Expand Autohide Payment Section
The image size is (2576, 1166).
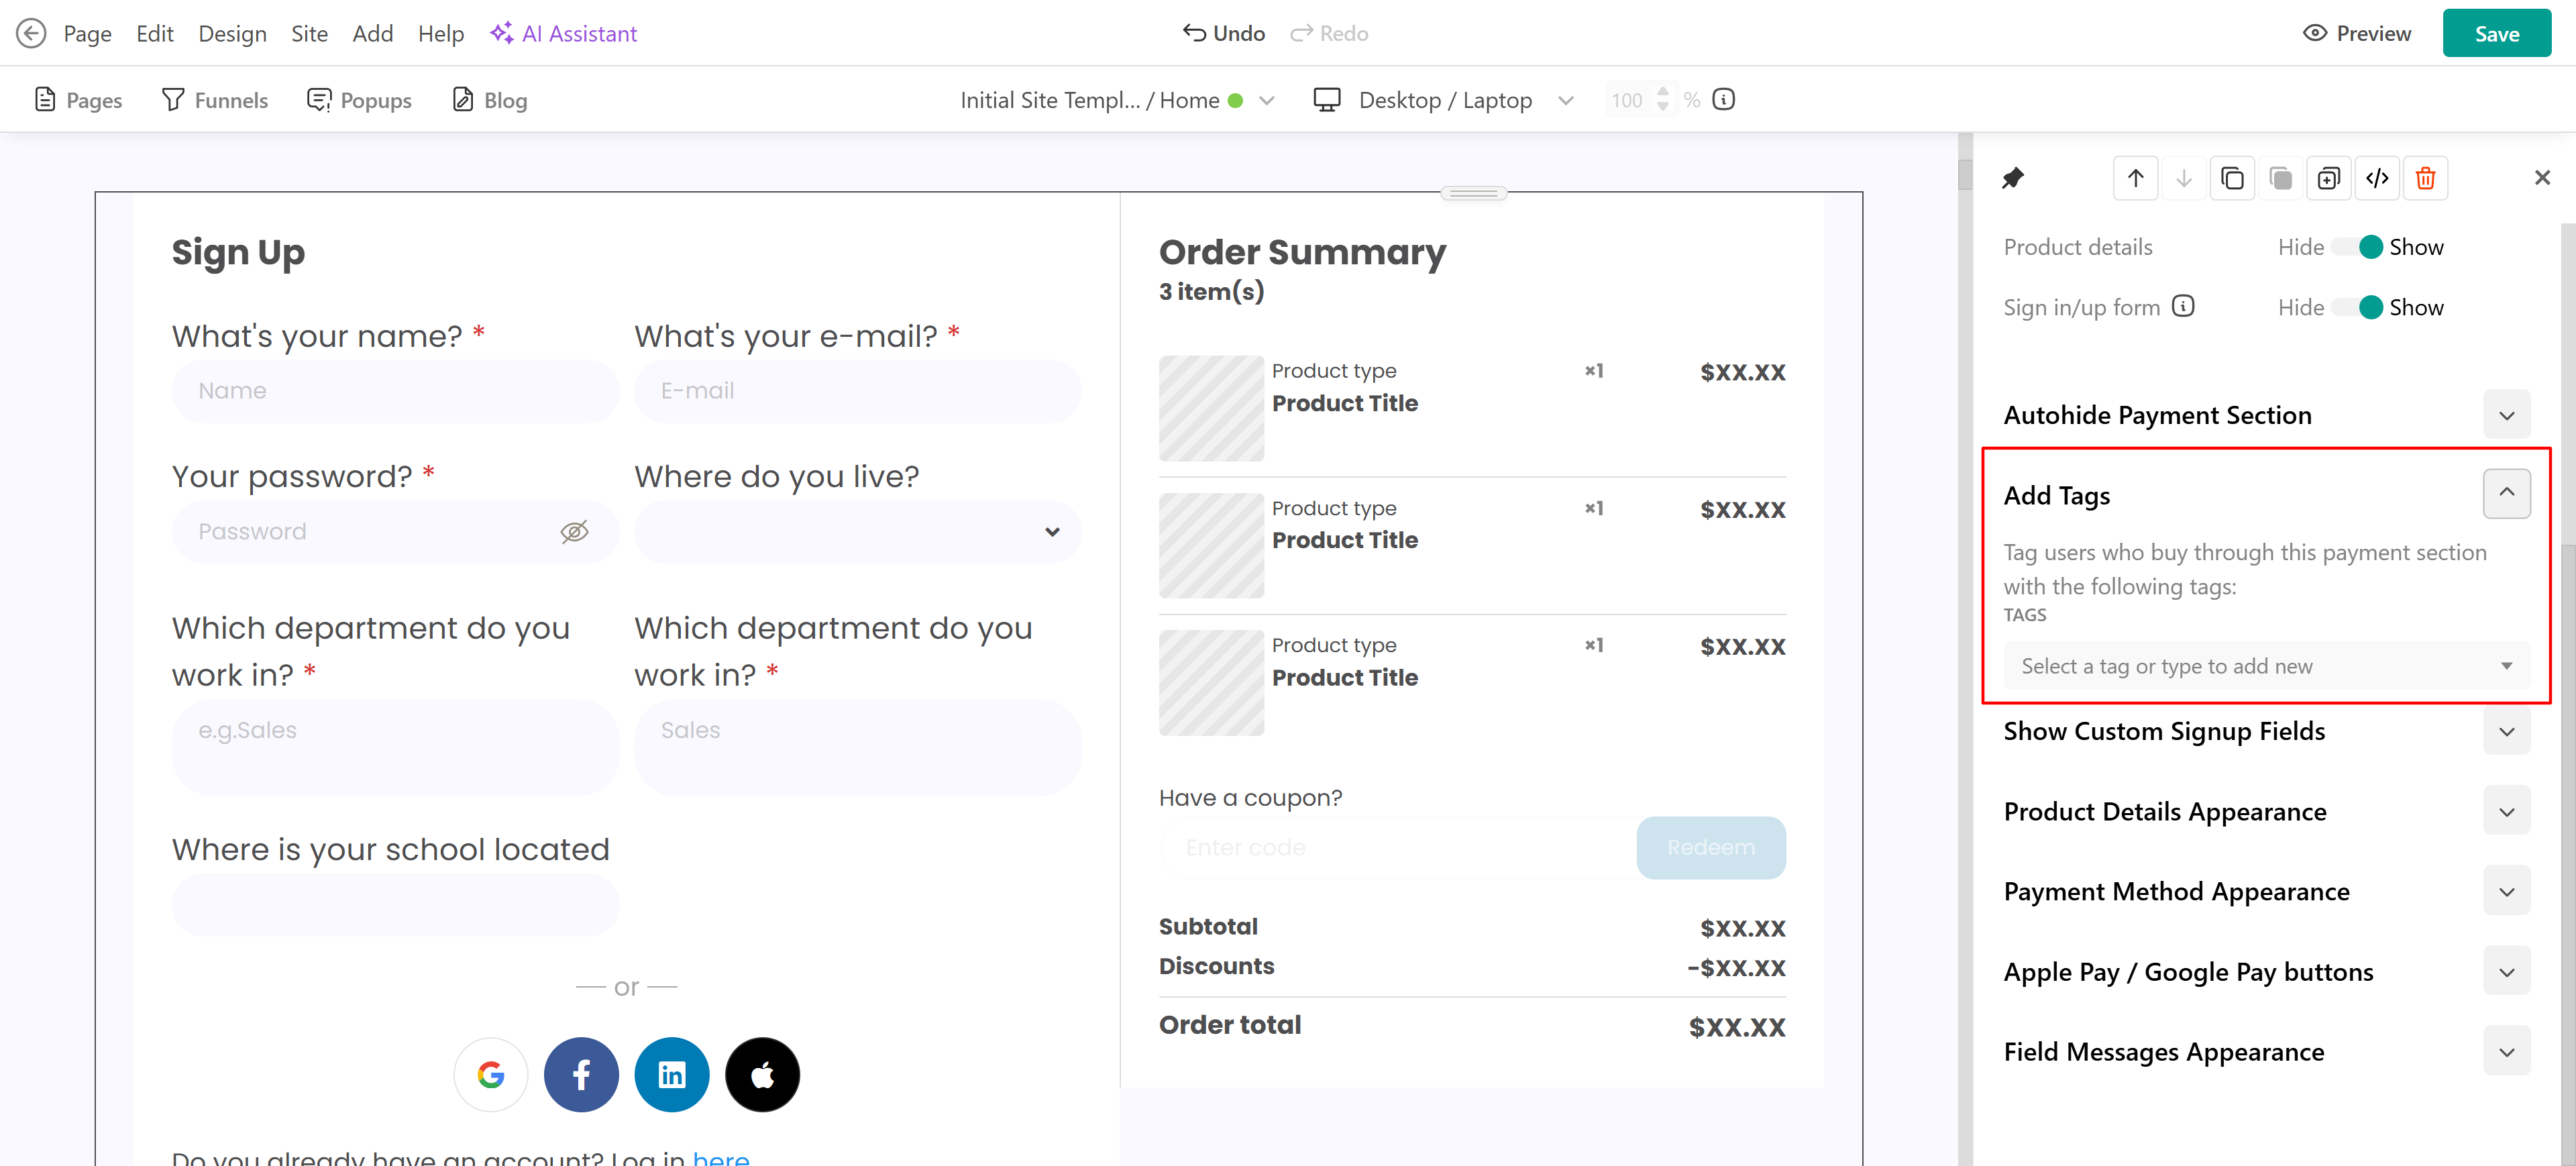2506,415
